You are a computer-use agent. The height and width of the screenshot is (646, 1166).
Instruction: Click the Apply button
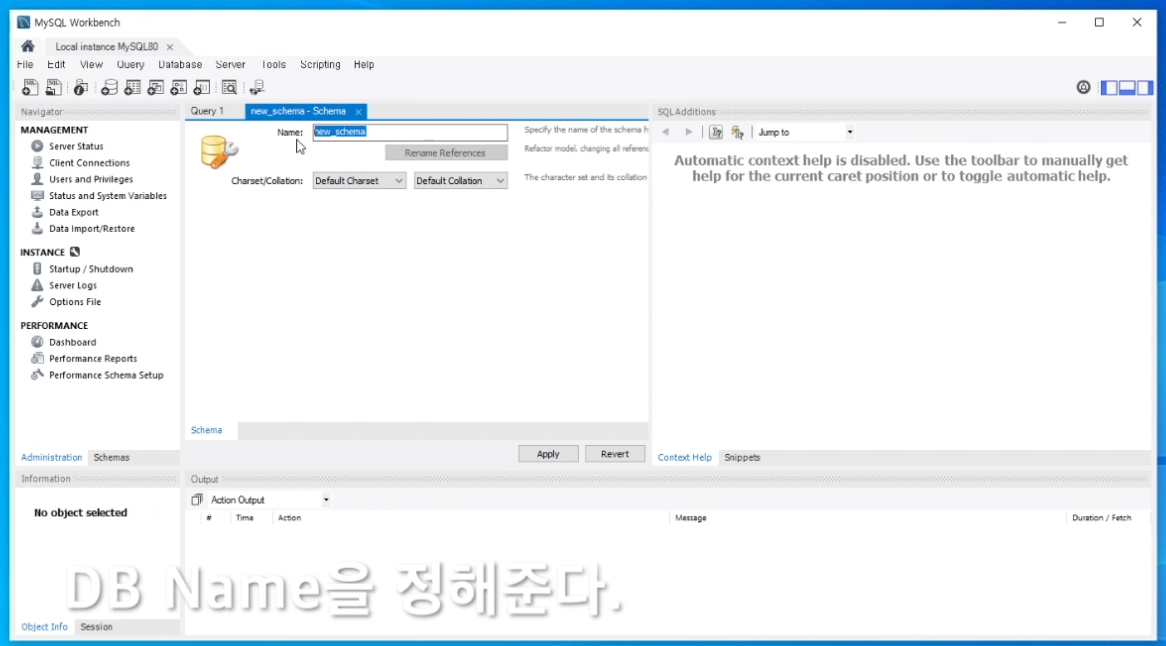548,454
